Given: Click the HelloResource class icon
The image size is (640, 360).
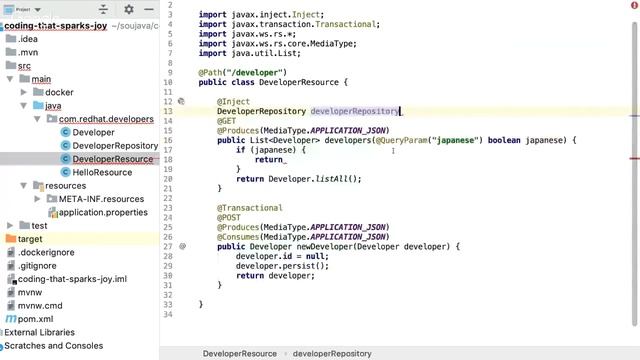Looking at the screenshot, I should click(x=65, y=172).
